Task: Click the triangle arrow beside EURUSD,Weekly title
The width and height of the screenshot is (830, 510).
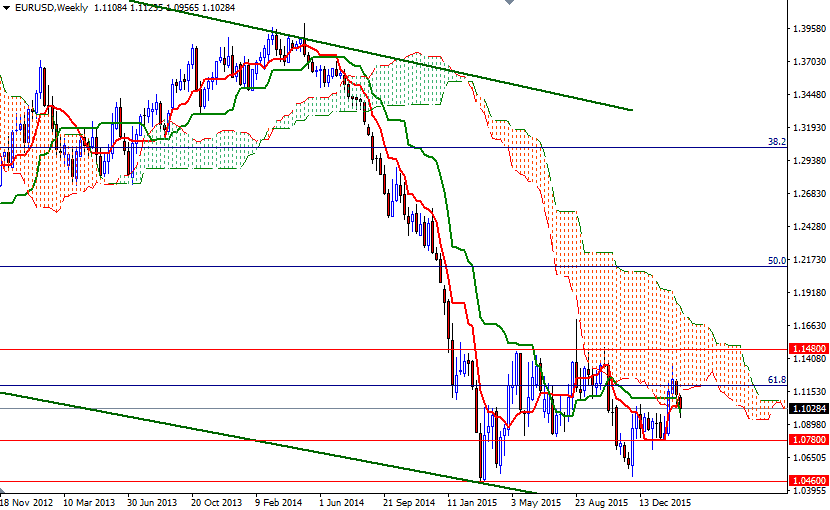Action: pos(6,7)
